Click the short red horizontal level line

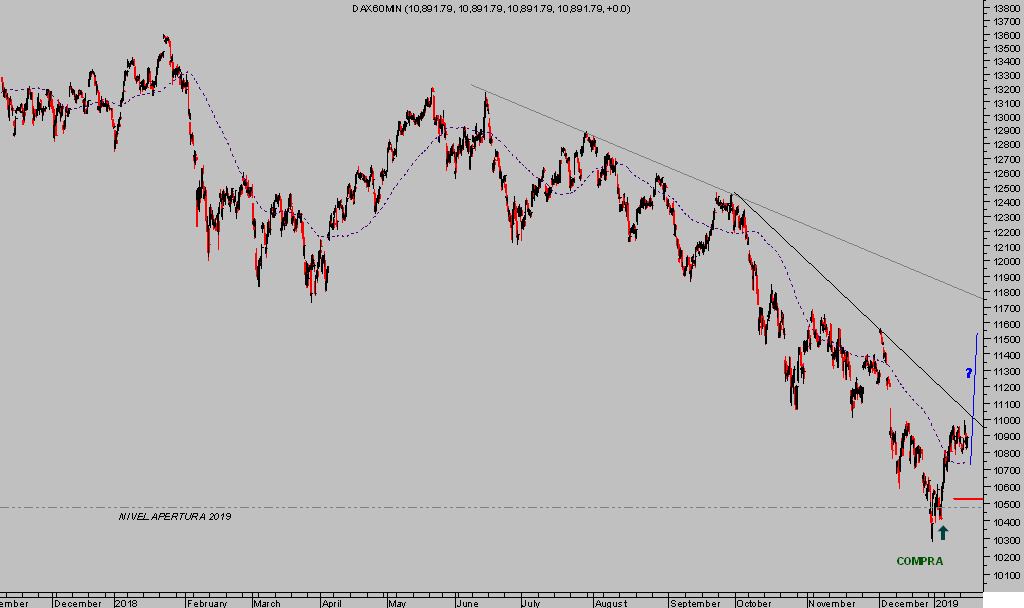pos(968,498)
